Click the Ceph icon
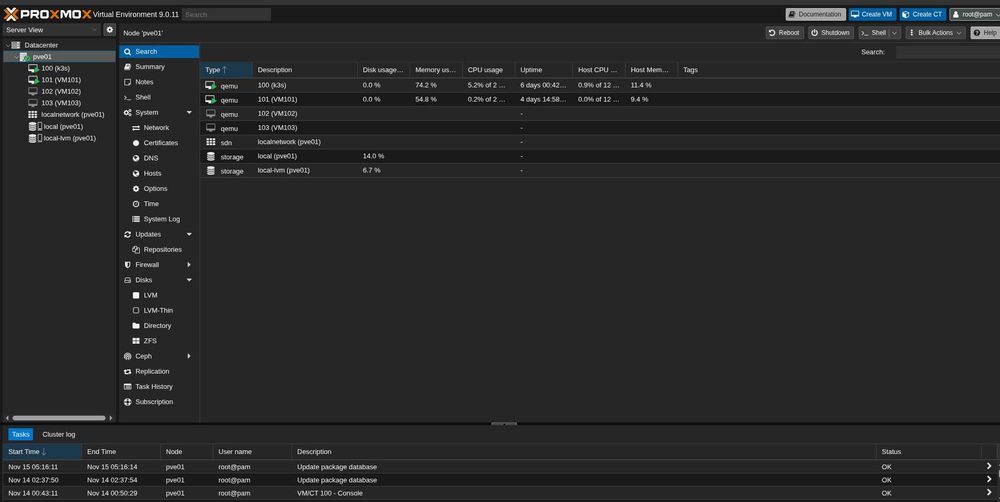Screen dimensions: 1000x502 click(128, 357)
